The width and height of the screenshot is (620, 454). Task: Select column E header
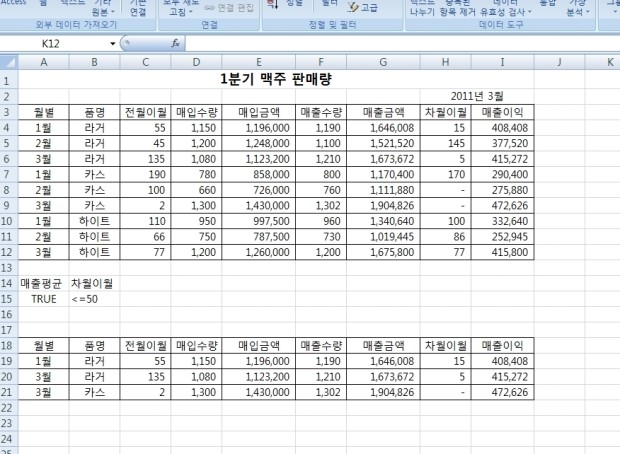259,62
